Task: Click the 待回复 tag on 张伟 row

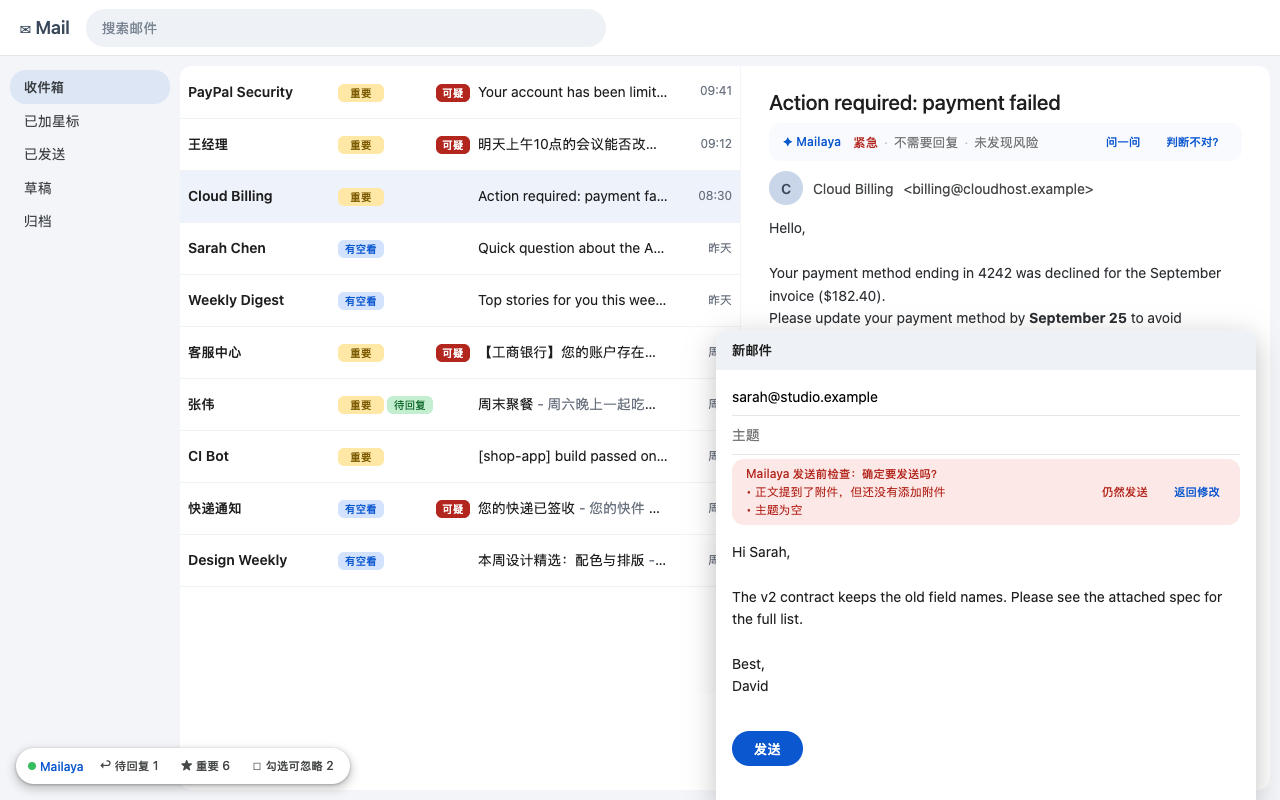Action: [410, 405]
